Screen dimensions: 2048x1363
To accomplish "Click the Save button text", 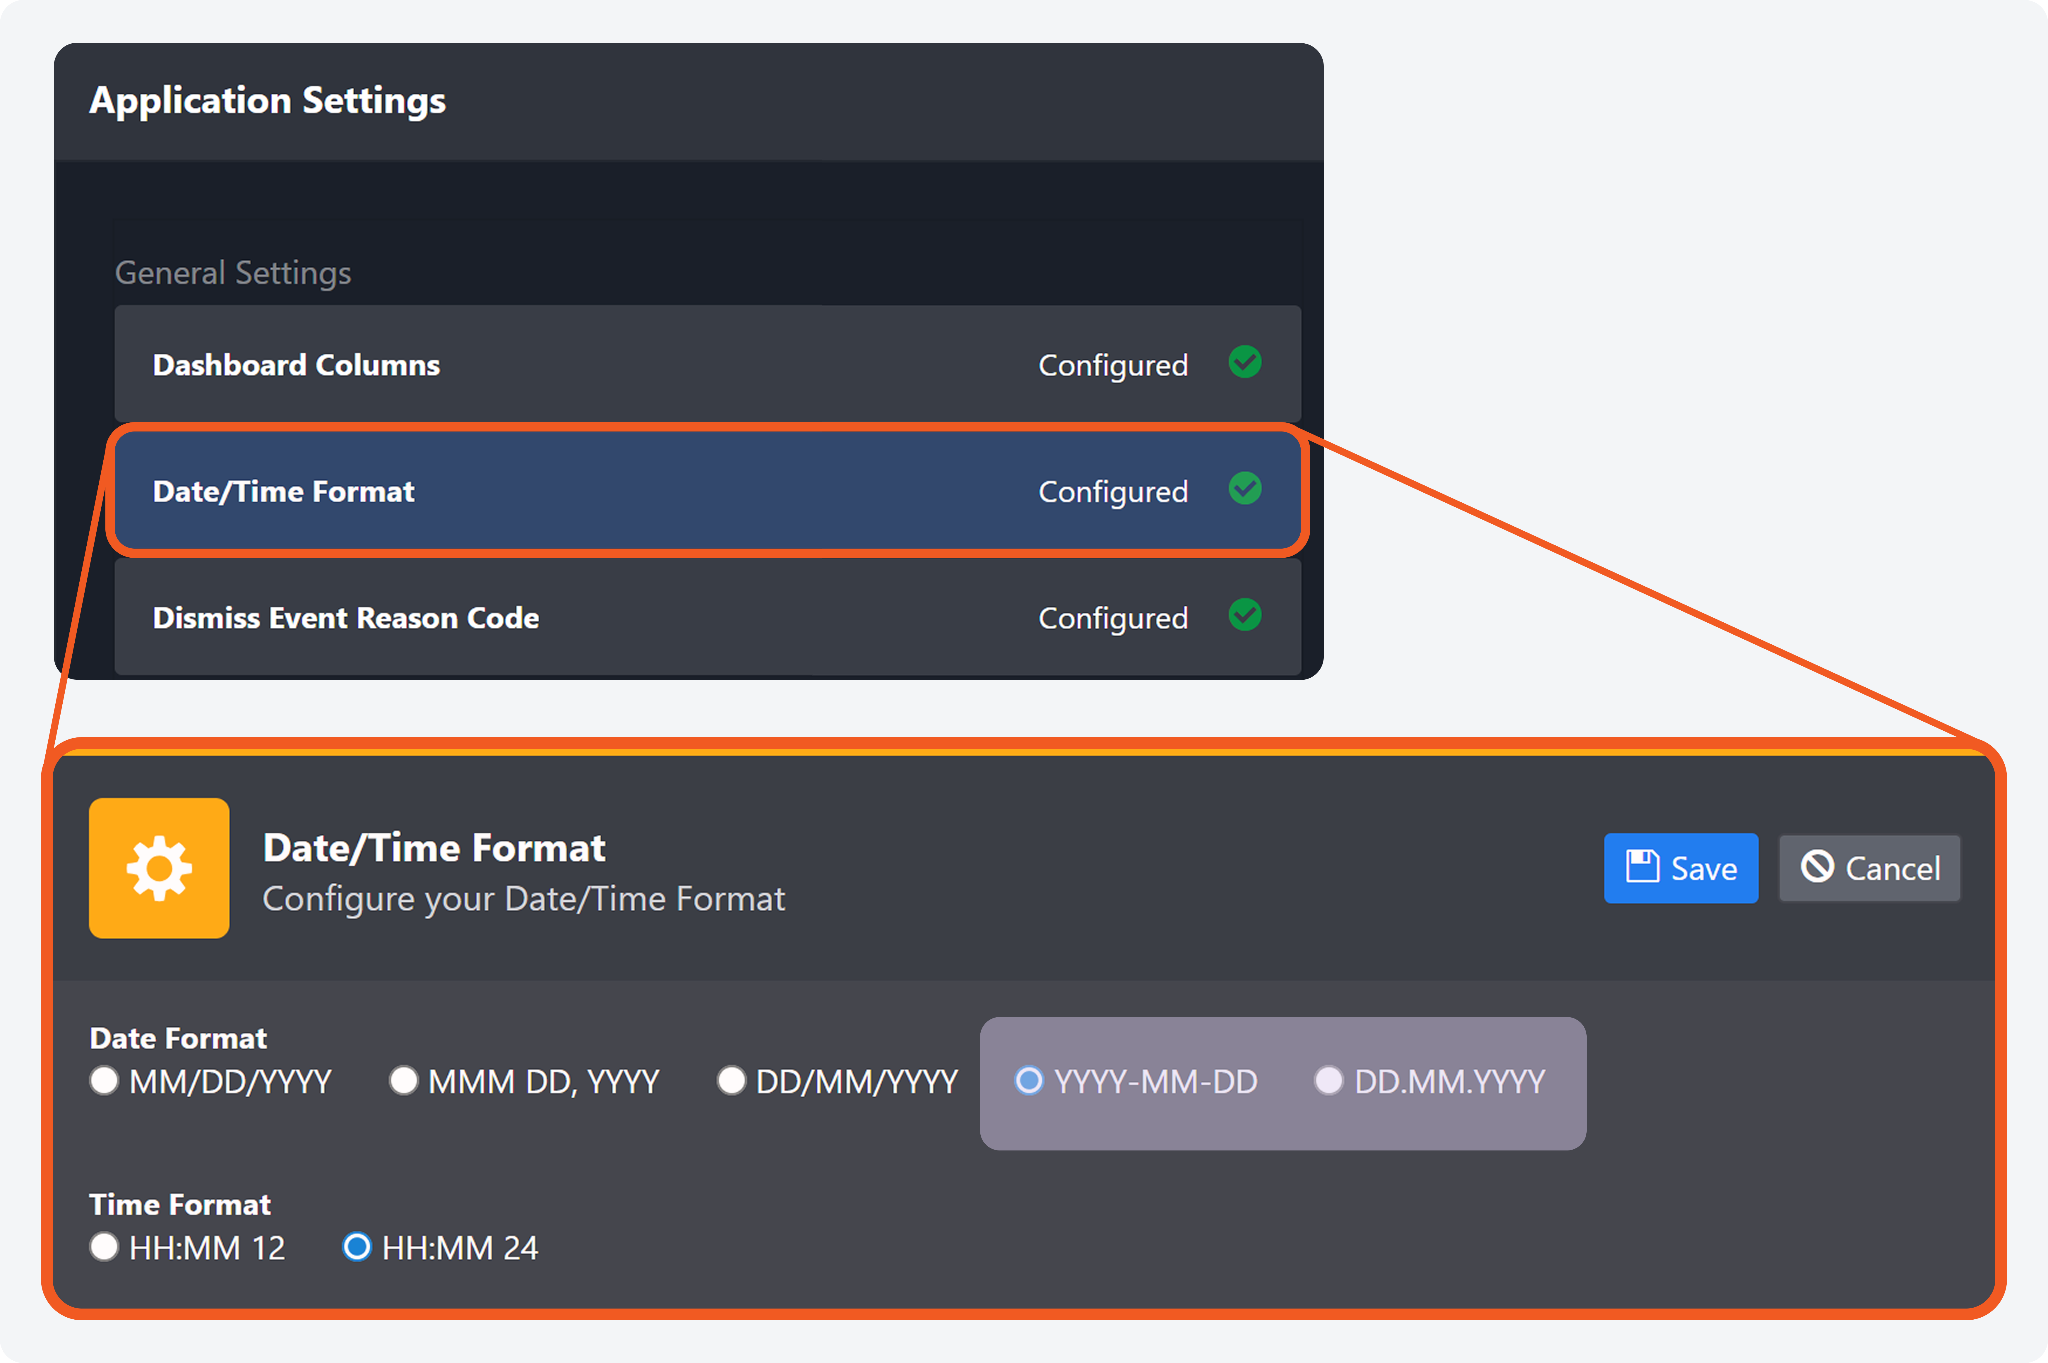I will (x=1704, y=868).
